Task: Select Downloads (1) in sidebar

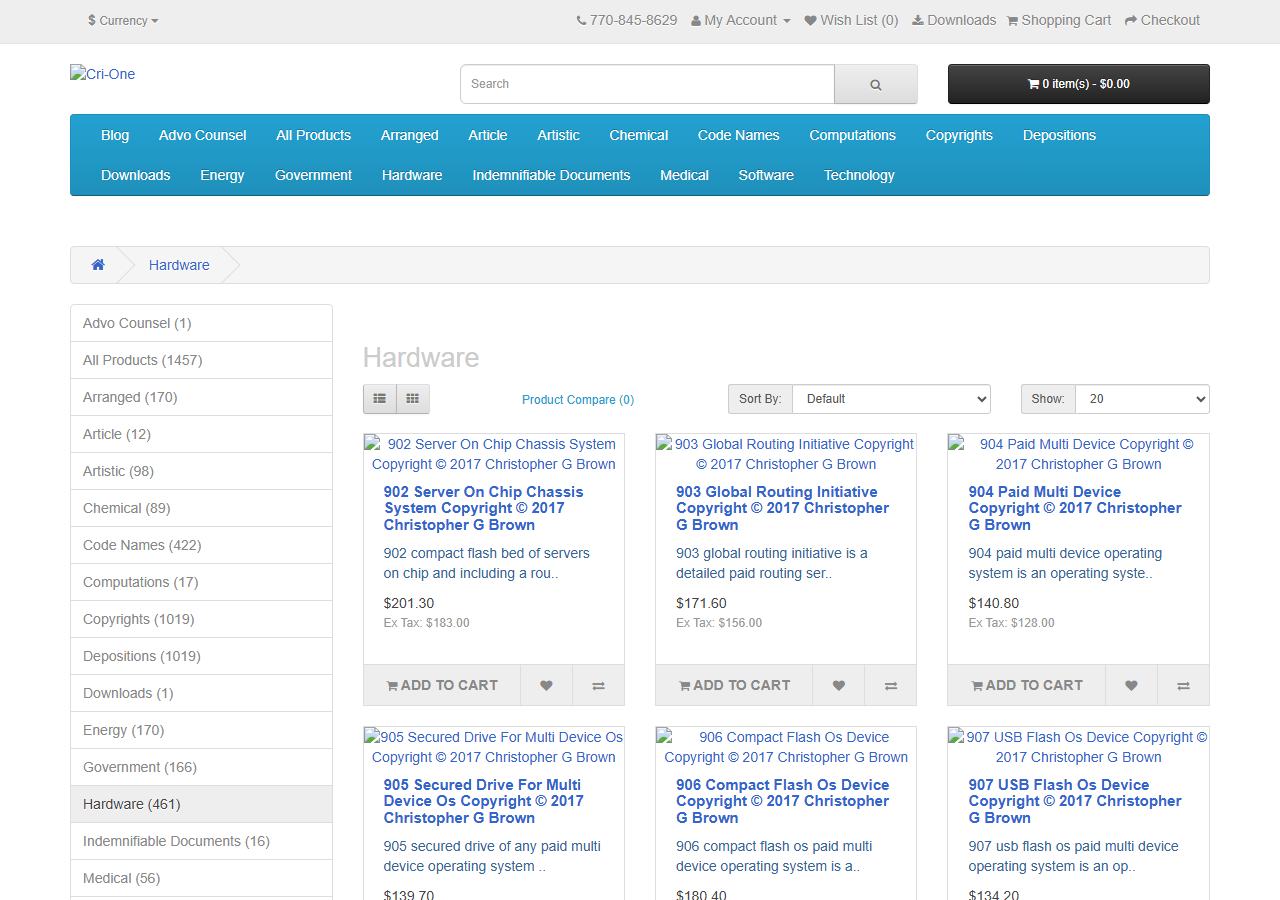Action: (x=201, y=693)
